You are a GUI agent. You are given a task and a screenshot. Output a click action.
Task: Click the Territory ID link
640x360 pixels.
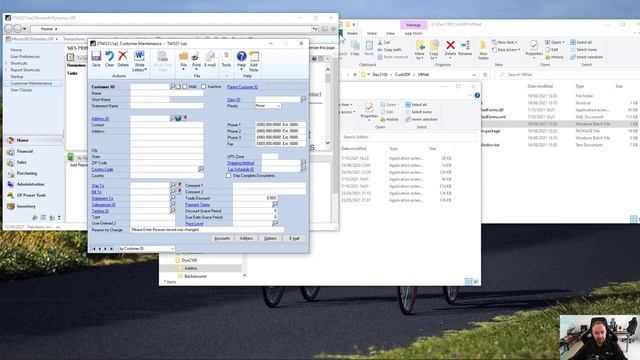(x=100, y=211)
